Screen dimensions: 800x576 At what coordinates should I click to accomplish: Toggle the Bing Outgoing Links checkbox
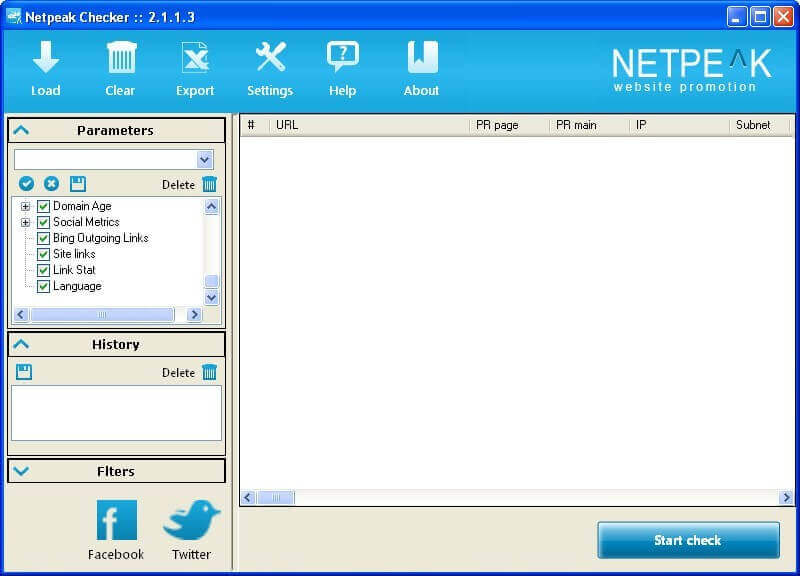43,238
